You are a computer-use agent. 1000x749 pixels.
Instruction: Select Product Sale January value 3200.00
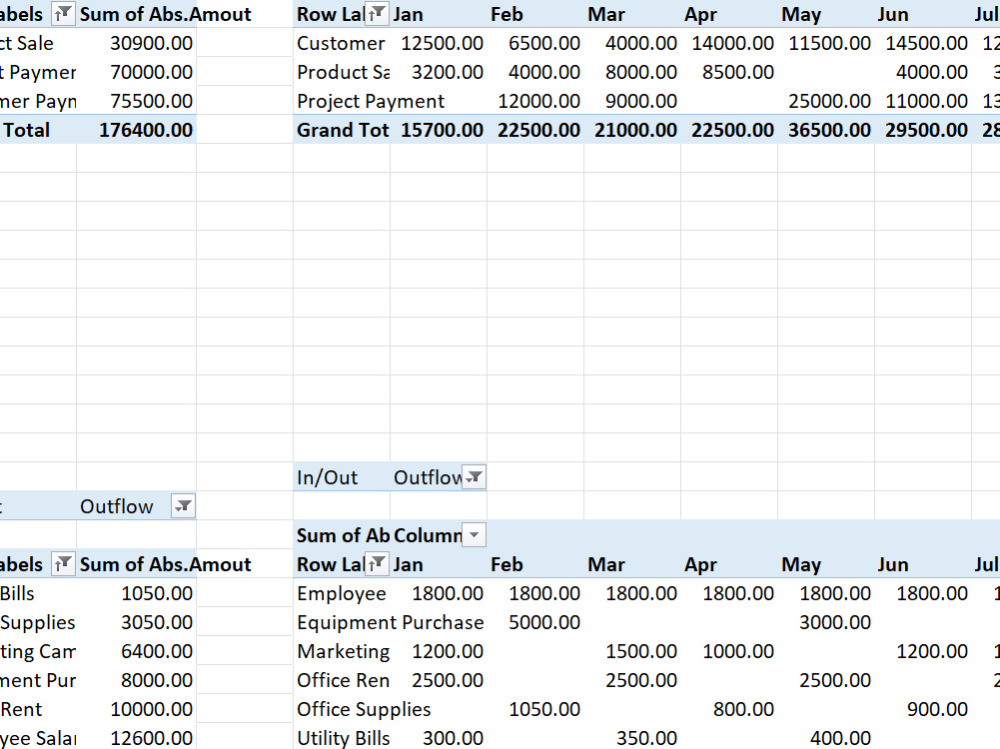click(x=439, y=72)
